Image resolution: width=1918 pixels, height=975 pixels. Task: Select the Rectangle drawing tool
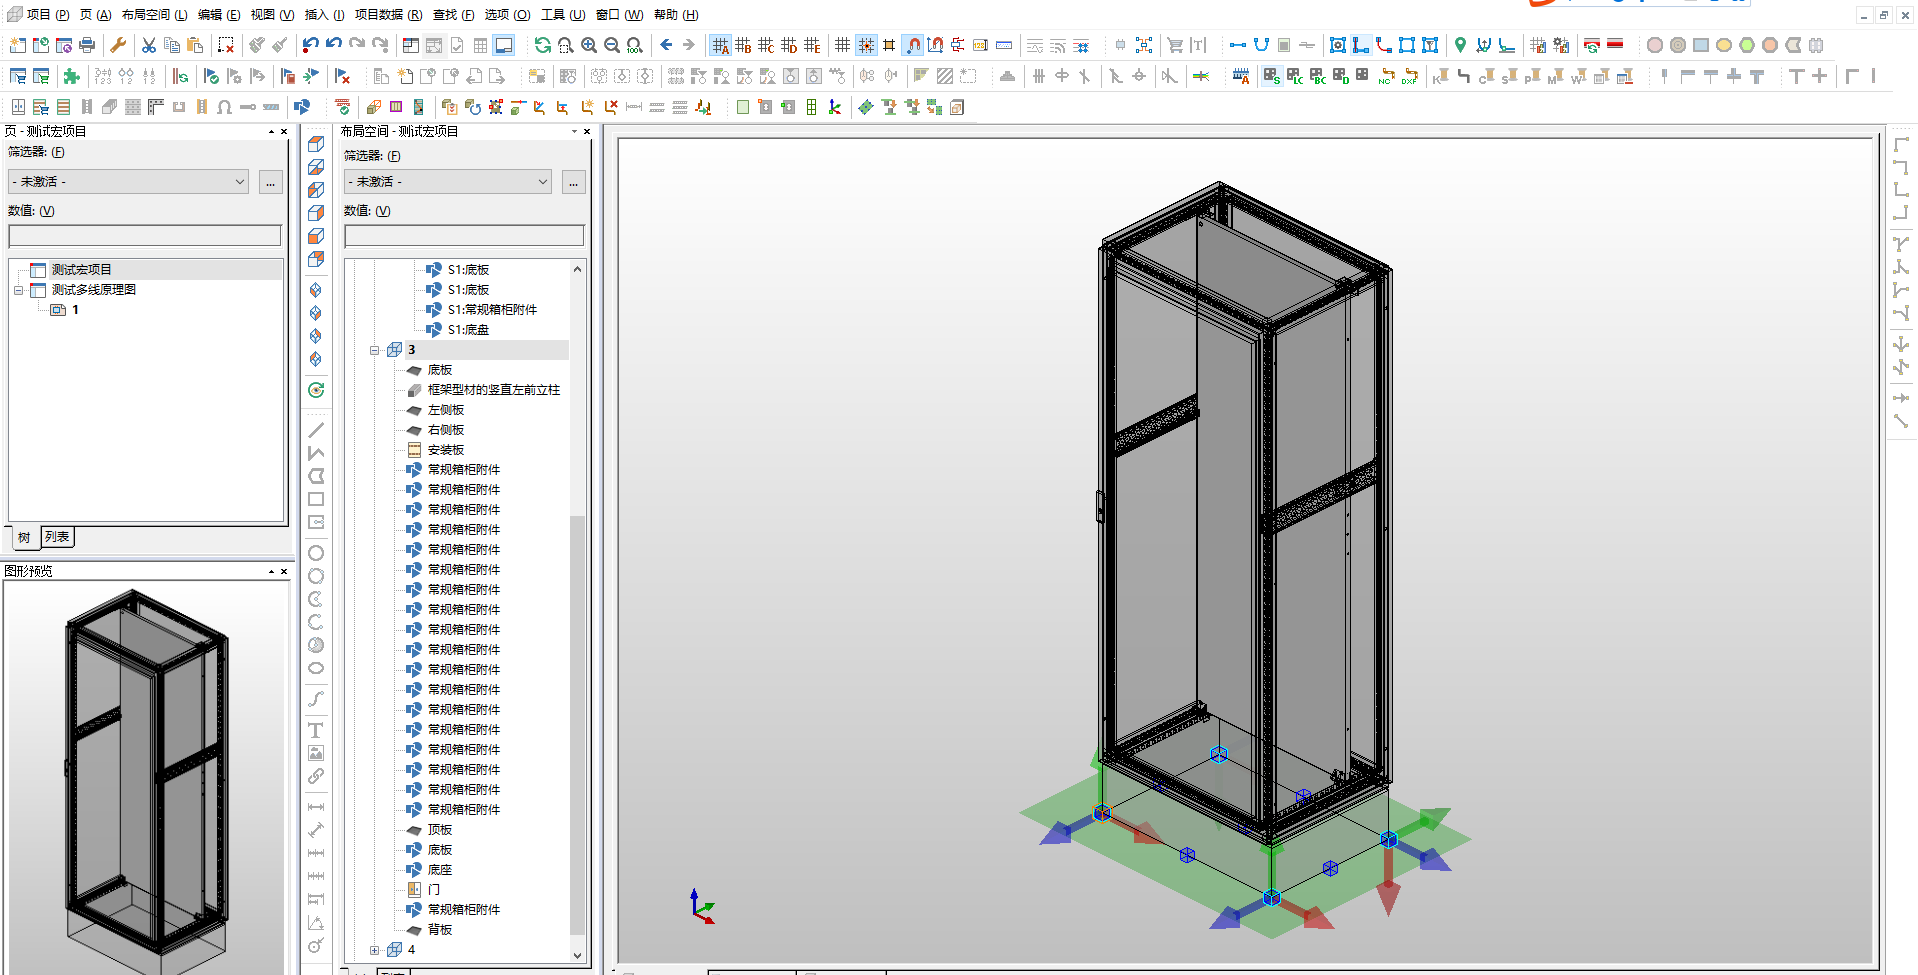[316, 499]
